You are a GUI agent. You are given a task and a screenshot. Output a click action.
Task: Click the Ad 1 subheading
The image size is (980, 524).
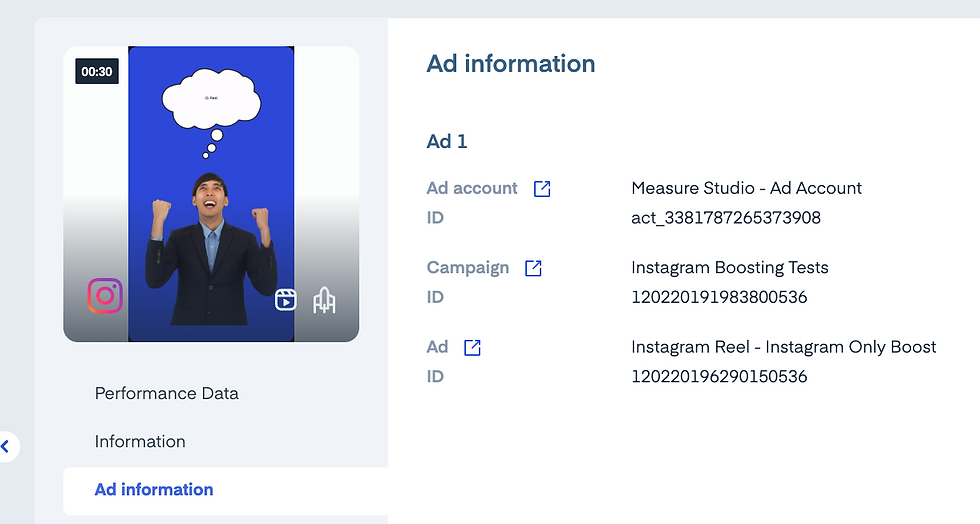tap(447, 141)
